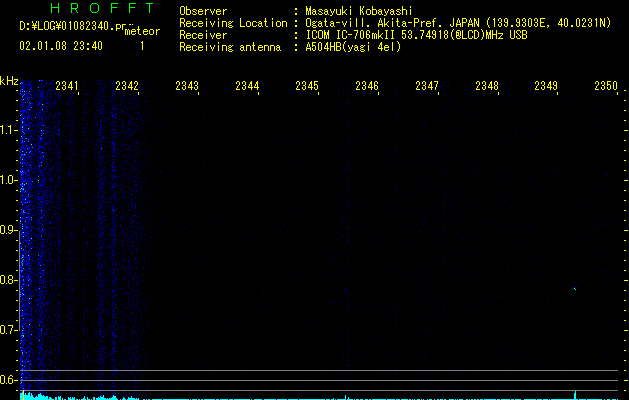The image size is (629, 400).
Task: Click the 0.8 kHz axis label
Action: (8, 280)
